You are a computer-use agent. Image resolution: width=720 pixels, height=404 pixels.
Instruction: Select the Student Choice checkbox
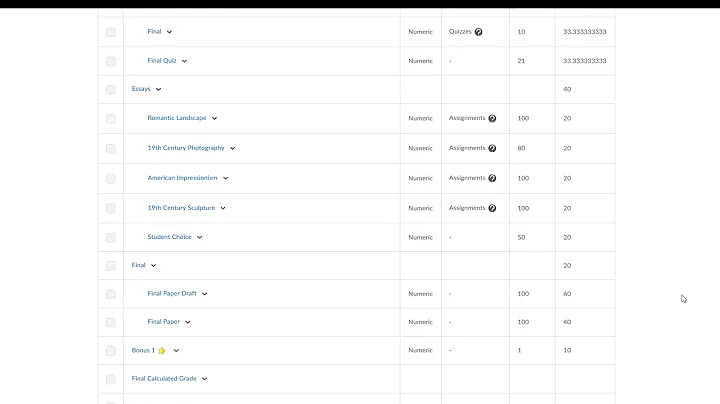(111, 238)
